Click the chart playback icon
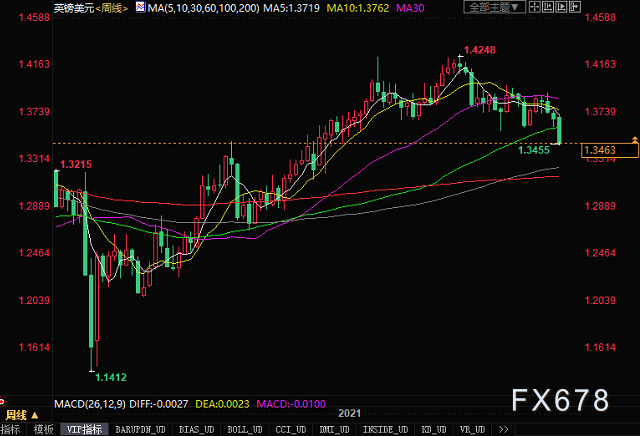640x436 pixels. tap(561, 7)
